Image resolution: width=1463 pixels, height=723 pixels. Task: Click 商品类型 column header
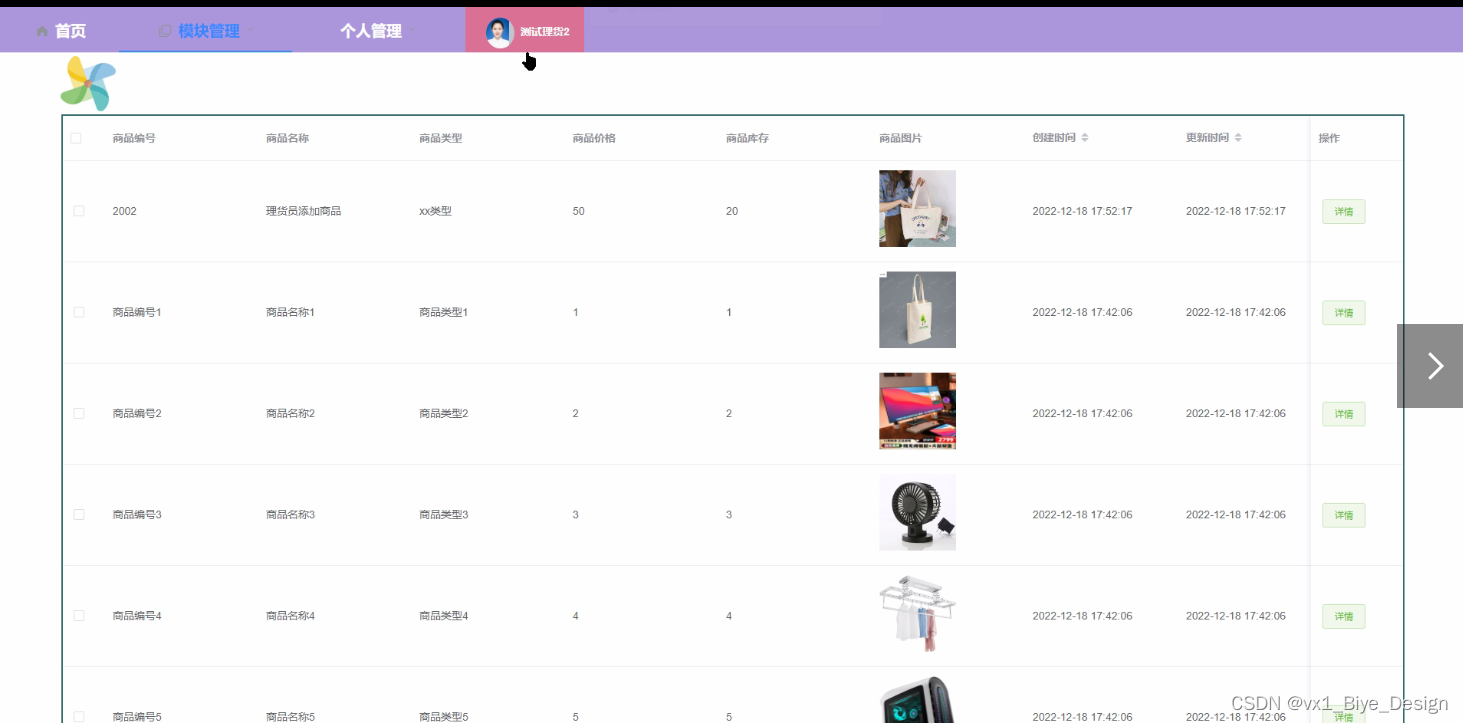coord(440,138)
